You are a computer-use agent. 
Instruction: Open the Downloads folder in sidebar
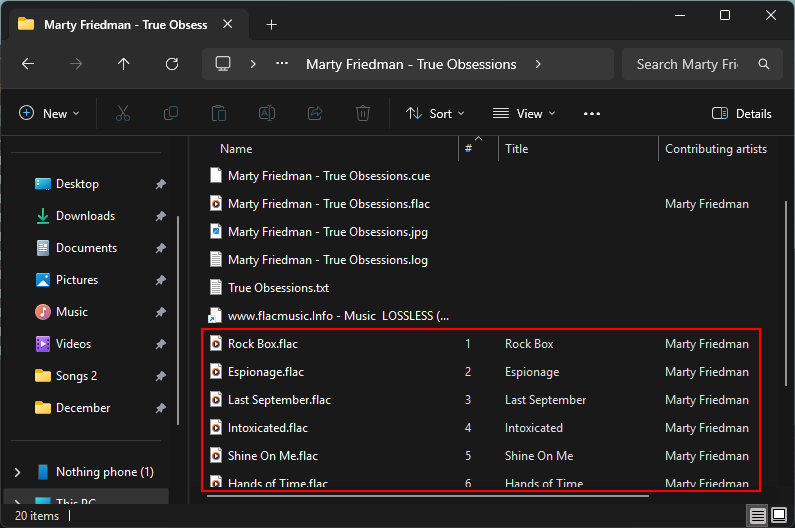point(85,216)
